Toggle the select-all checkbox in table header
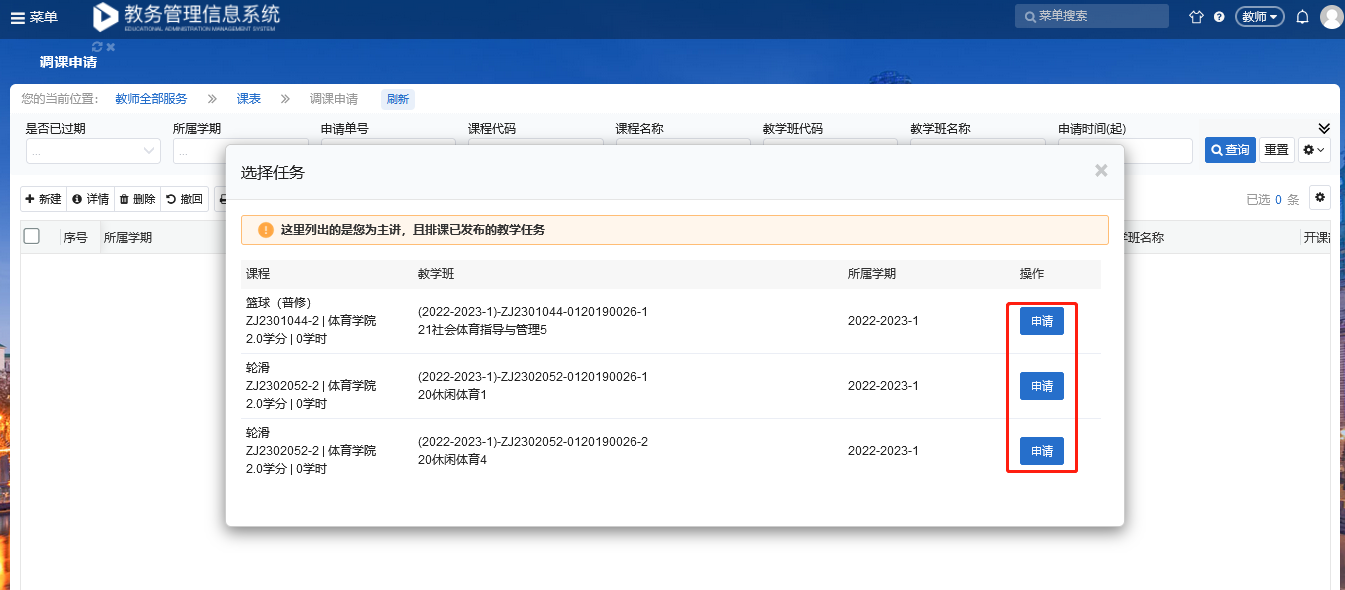Viewport: 1345px width, 590px height. (x=32, y=237)
